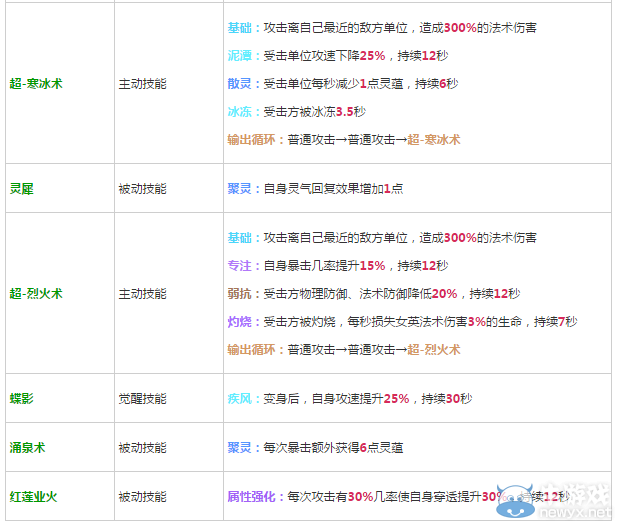Click the 输出循环 line ending 超-烈火术
Viewport: 620px width, 526px height.
tap(344, 350)
